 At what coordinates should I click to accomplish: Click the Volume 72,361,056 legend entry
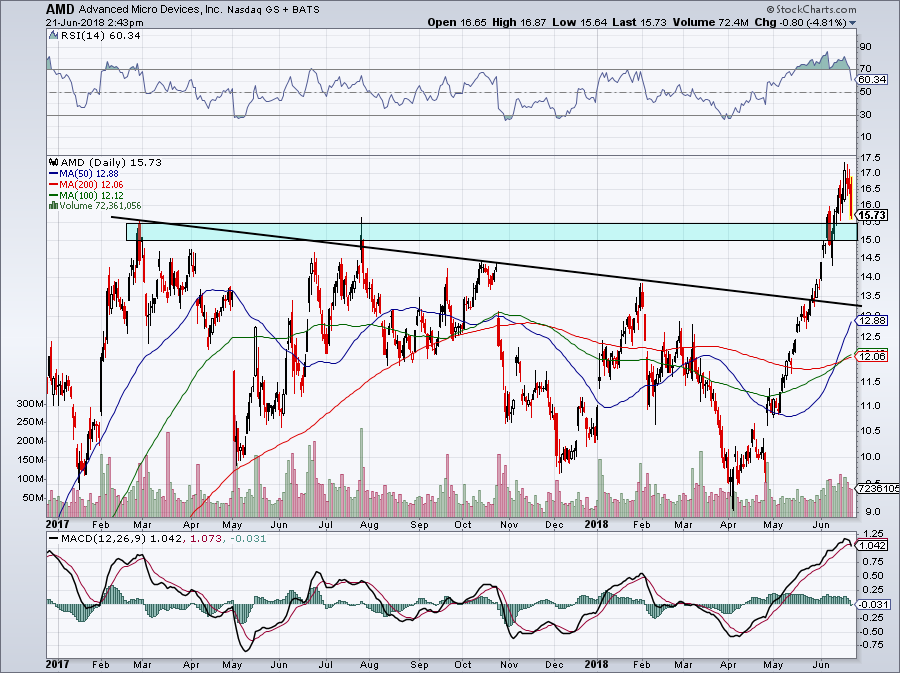[x=100, y=205]
